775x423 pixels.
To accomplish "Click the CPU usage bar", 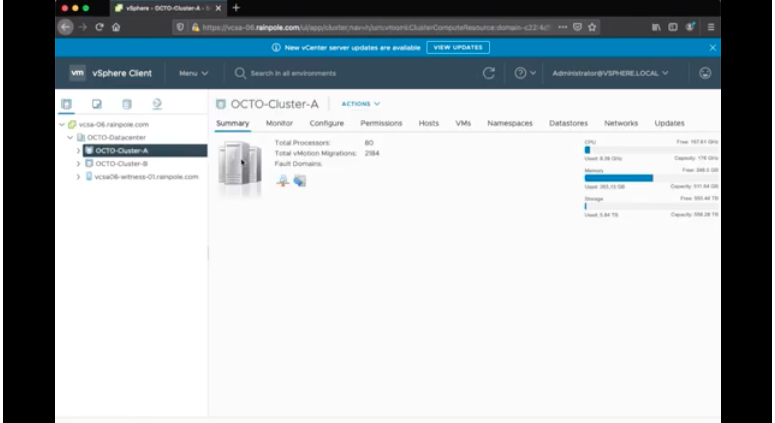I will [x=651, y=150].
